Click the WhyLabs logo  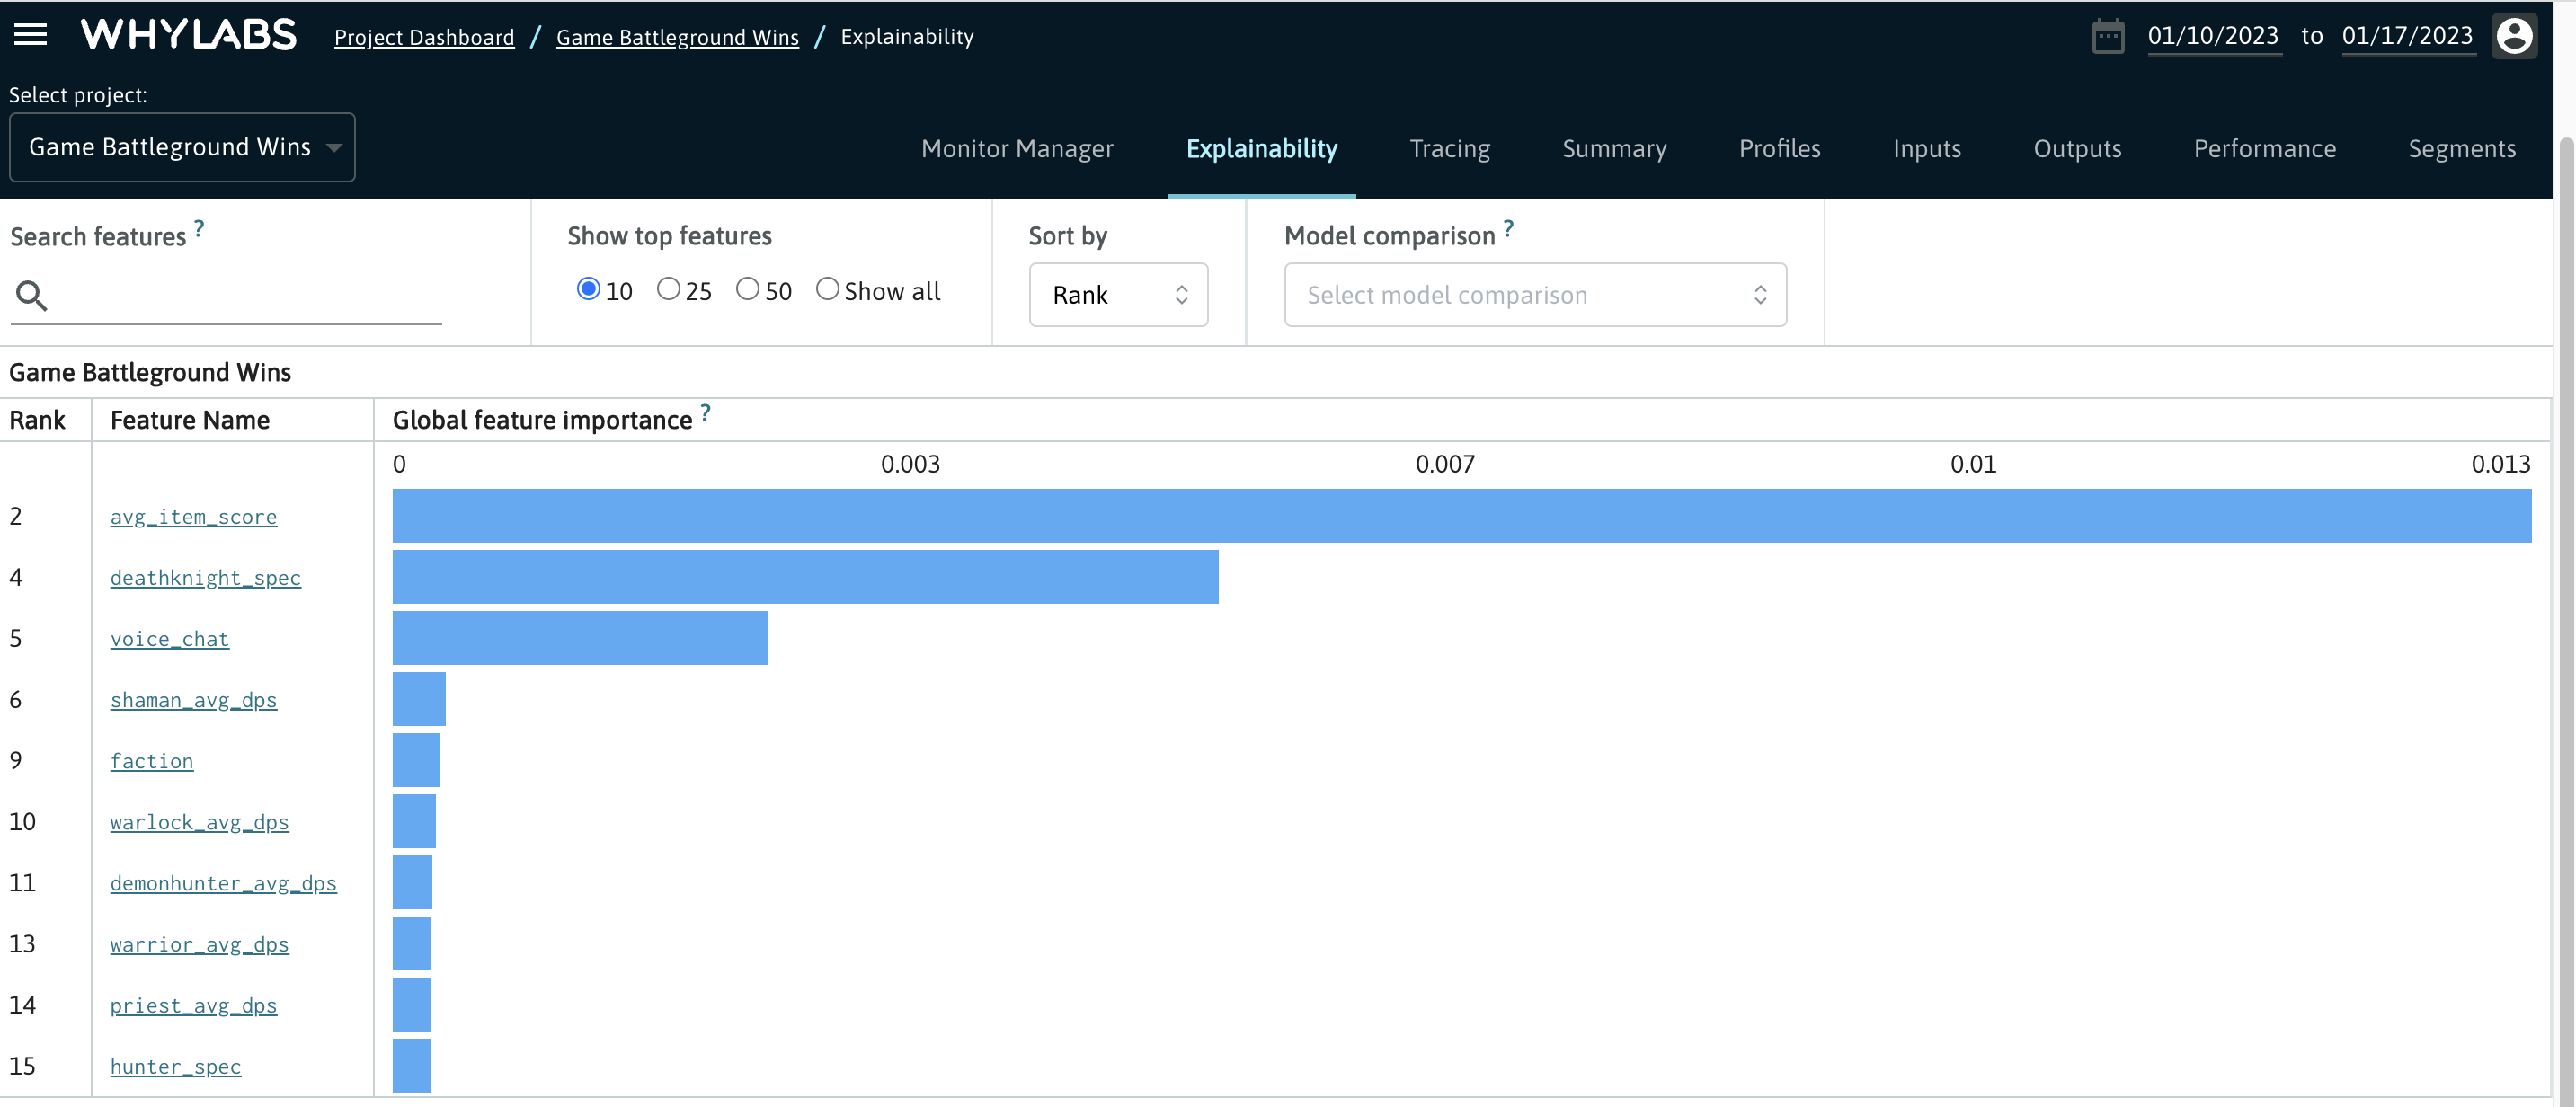coord(188,33)
